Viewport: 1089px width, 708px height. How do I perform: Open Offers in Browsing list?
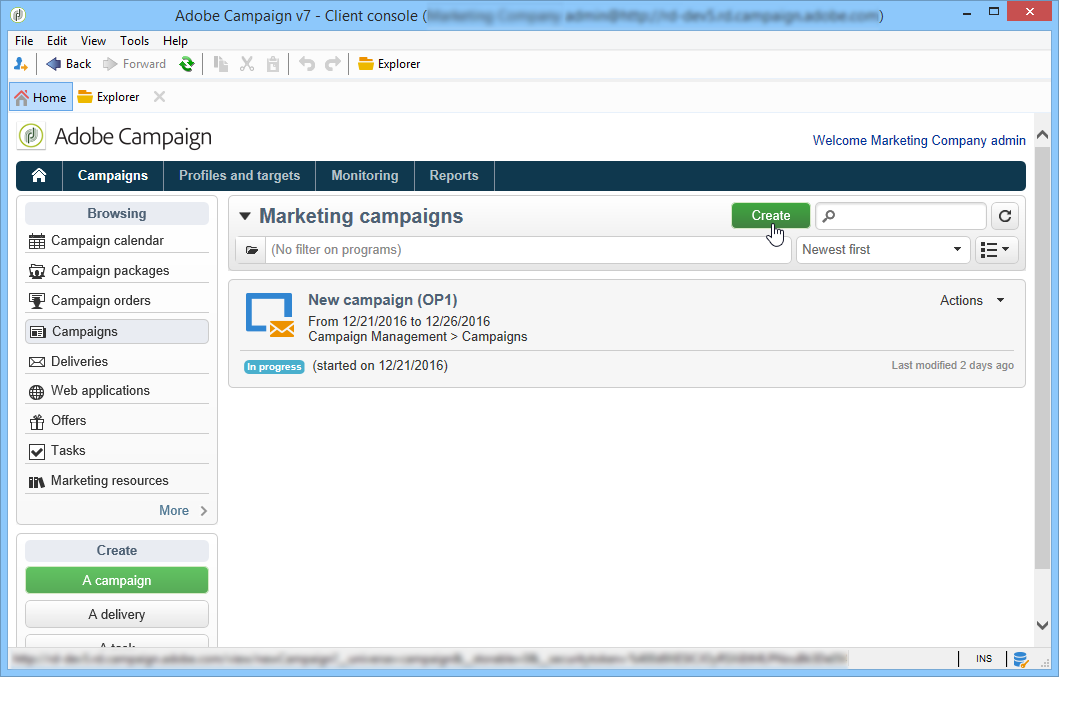[x=117, y=420]
